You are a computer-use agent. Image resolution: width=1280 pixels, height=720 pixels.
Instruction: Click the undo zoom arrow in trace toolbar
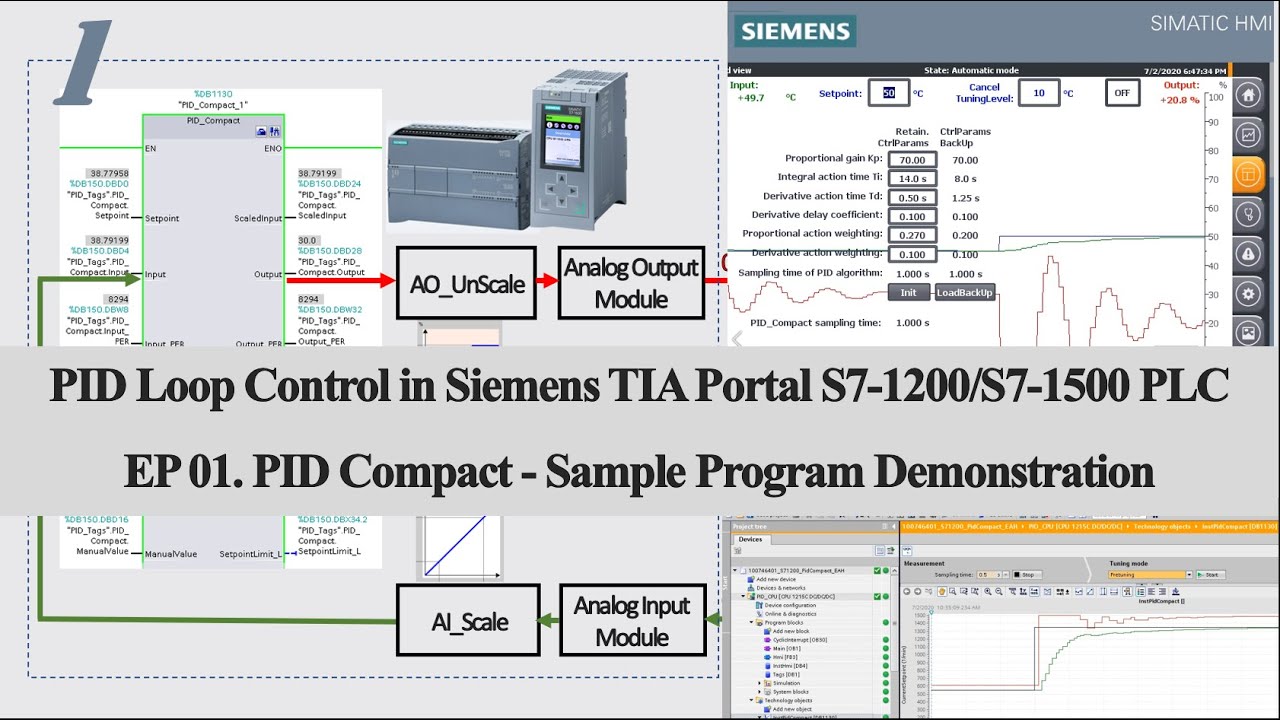907,591
